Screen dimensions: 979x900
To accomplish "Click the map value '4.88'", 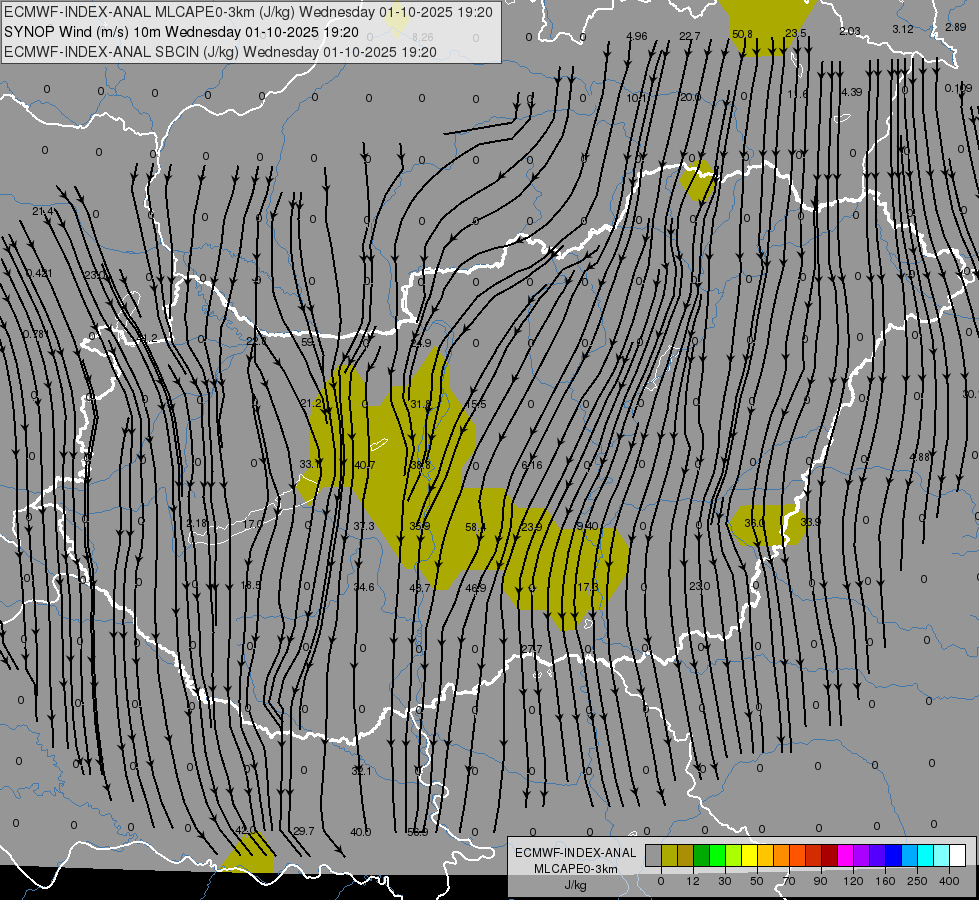I will point(920,457).
